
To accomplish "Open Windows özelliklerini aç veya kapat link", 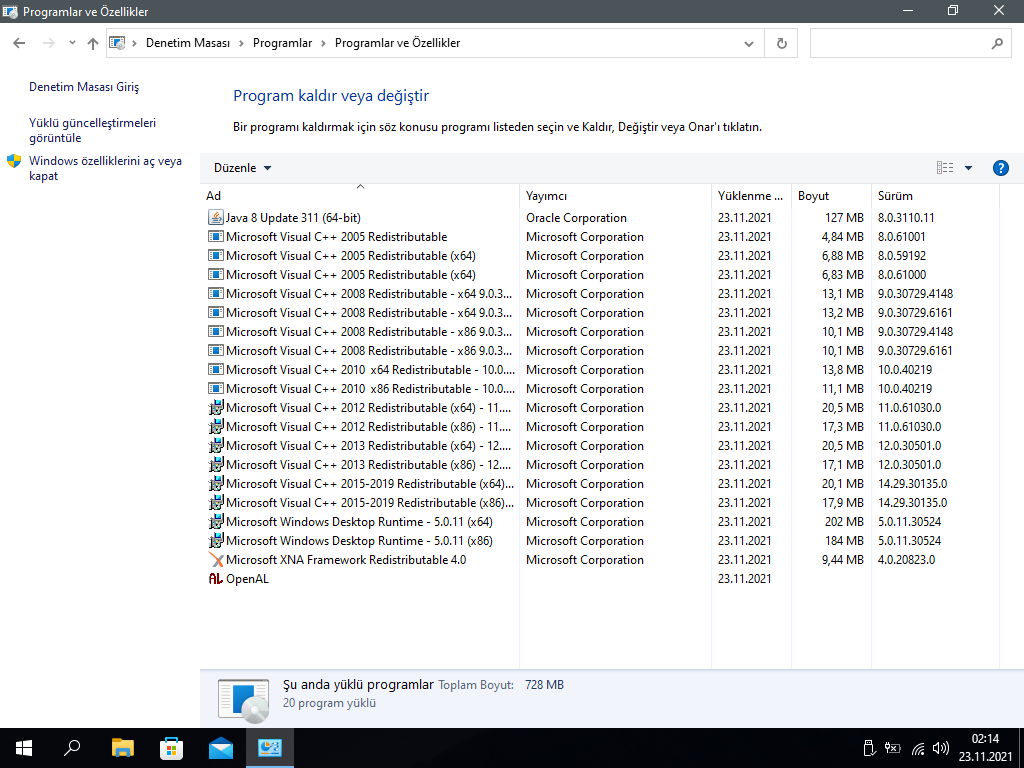I will (x=105, y=168).
